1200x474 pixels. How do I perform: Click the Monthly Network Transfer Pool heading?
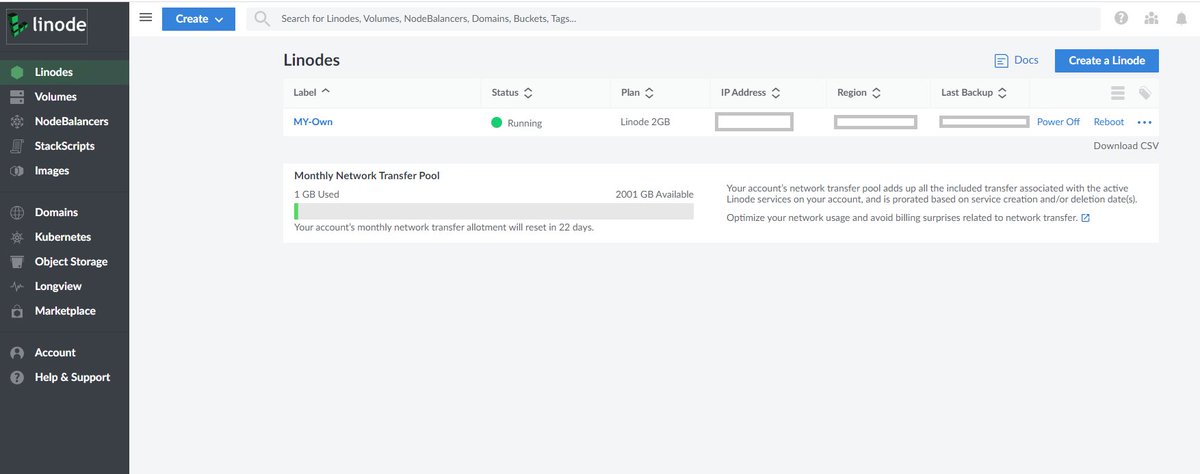(x=367, y=176)
